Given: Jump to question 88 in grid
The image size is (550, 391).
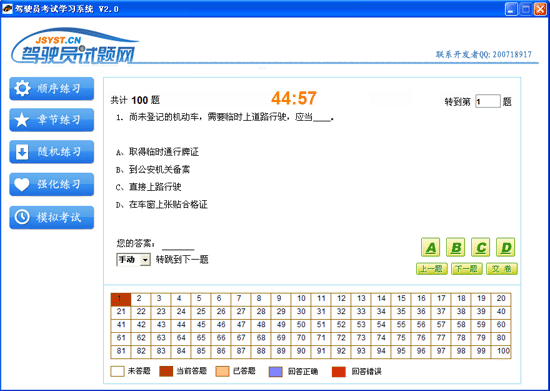Looking at the screenshot, I should [261, 352].
